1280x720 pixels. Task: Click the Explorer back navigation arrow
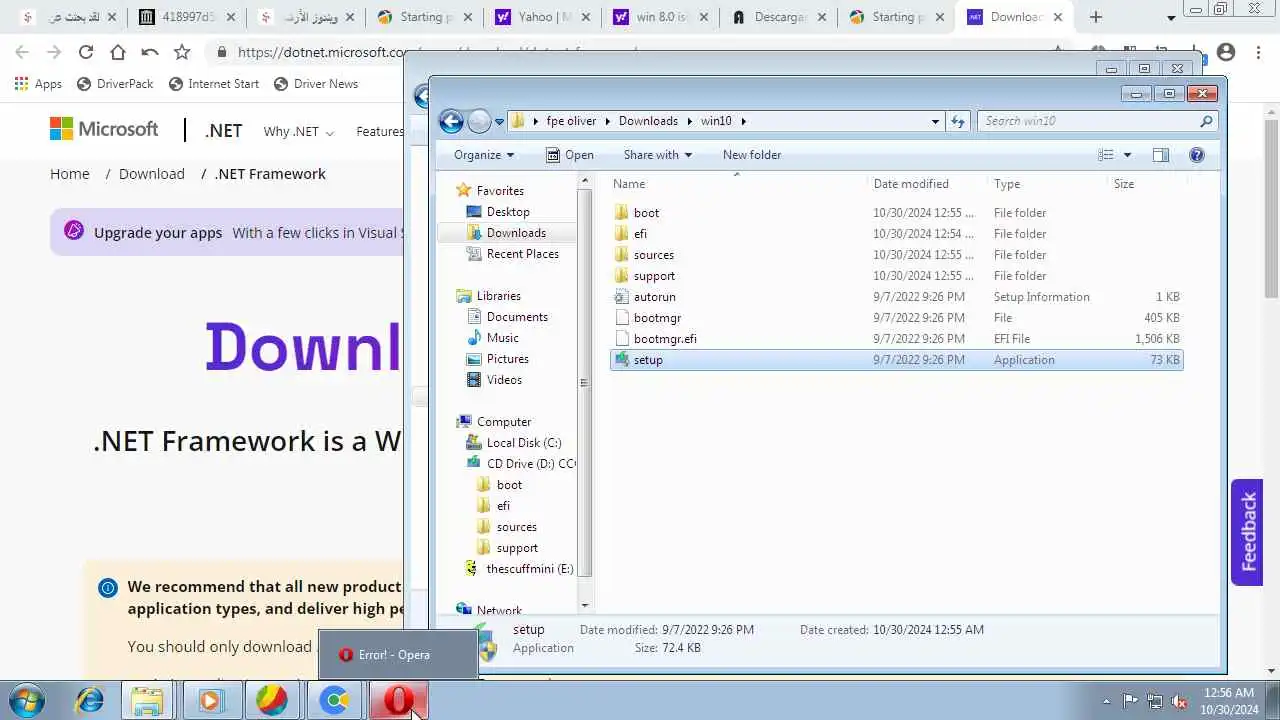[451, 121]
